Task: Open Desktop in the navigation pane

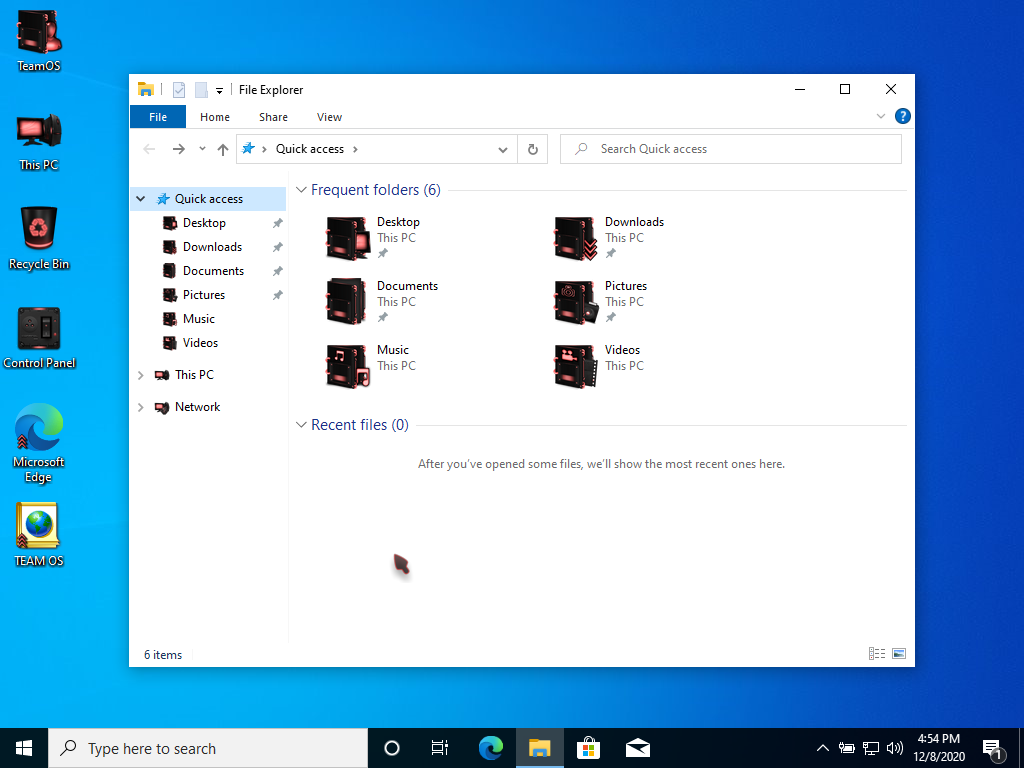Action: (204, 223)
